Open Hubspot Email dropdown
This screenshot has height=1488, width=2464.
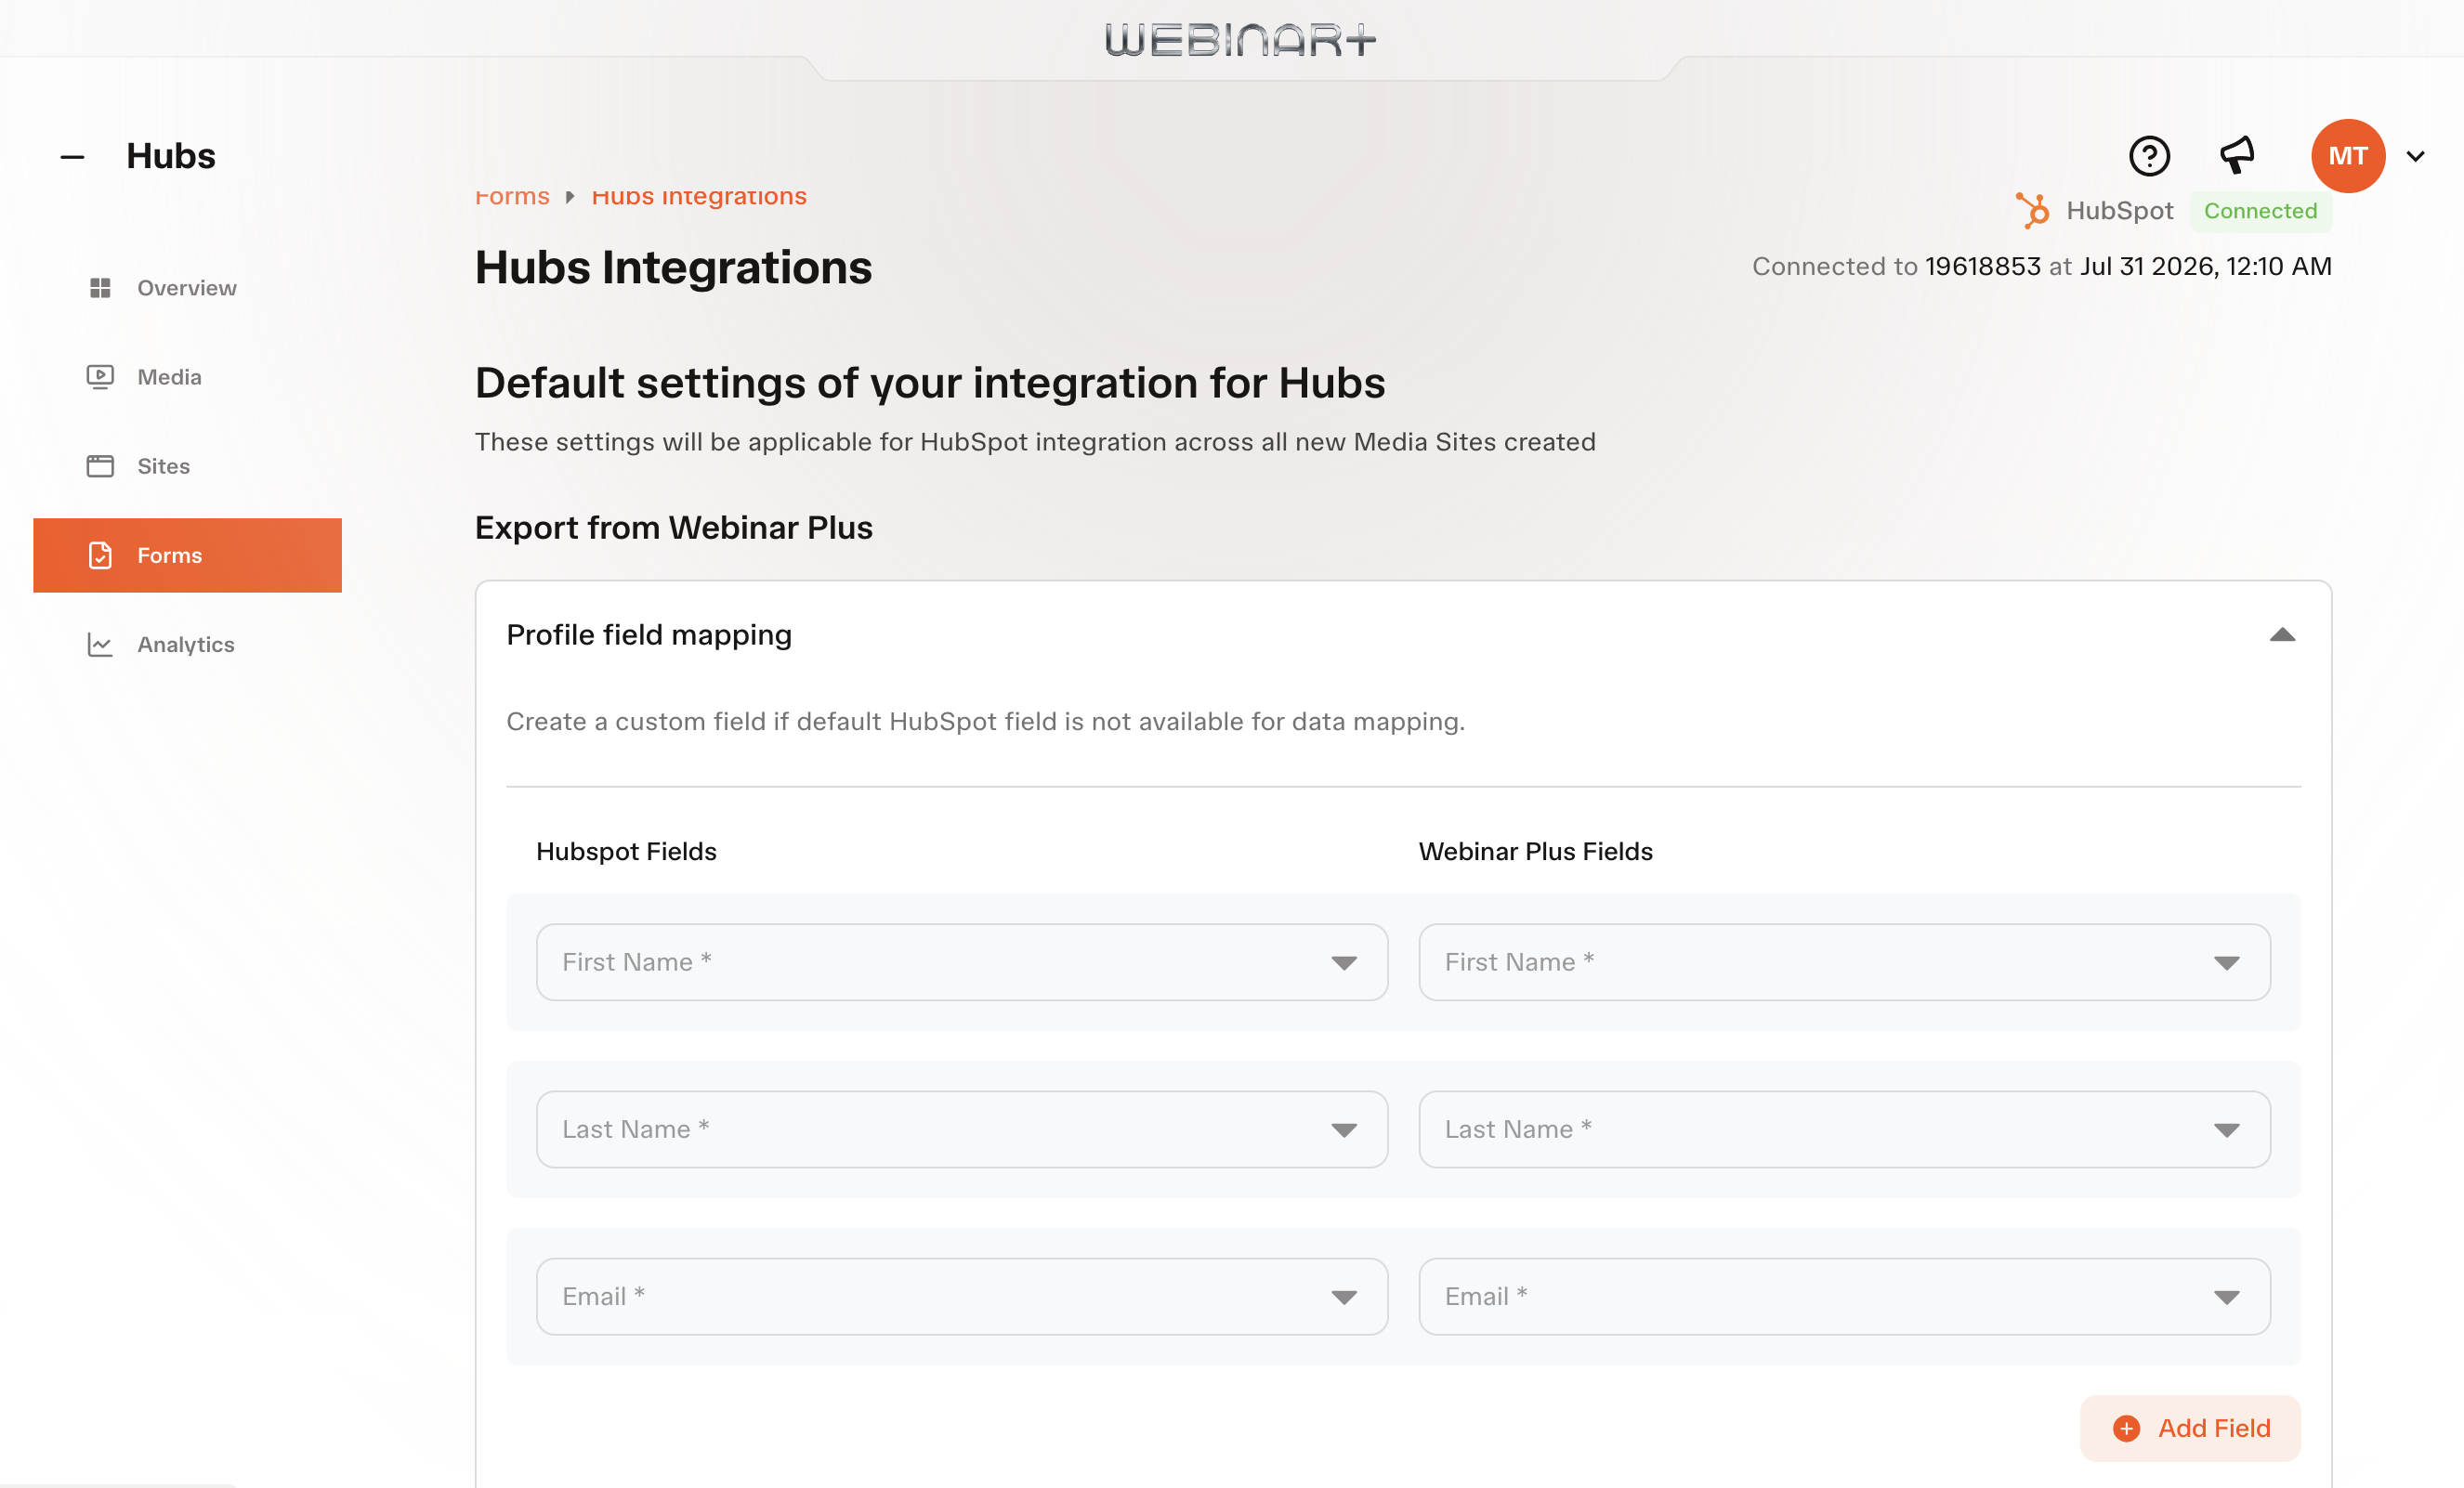(962, 1296)
